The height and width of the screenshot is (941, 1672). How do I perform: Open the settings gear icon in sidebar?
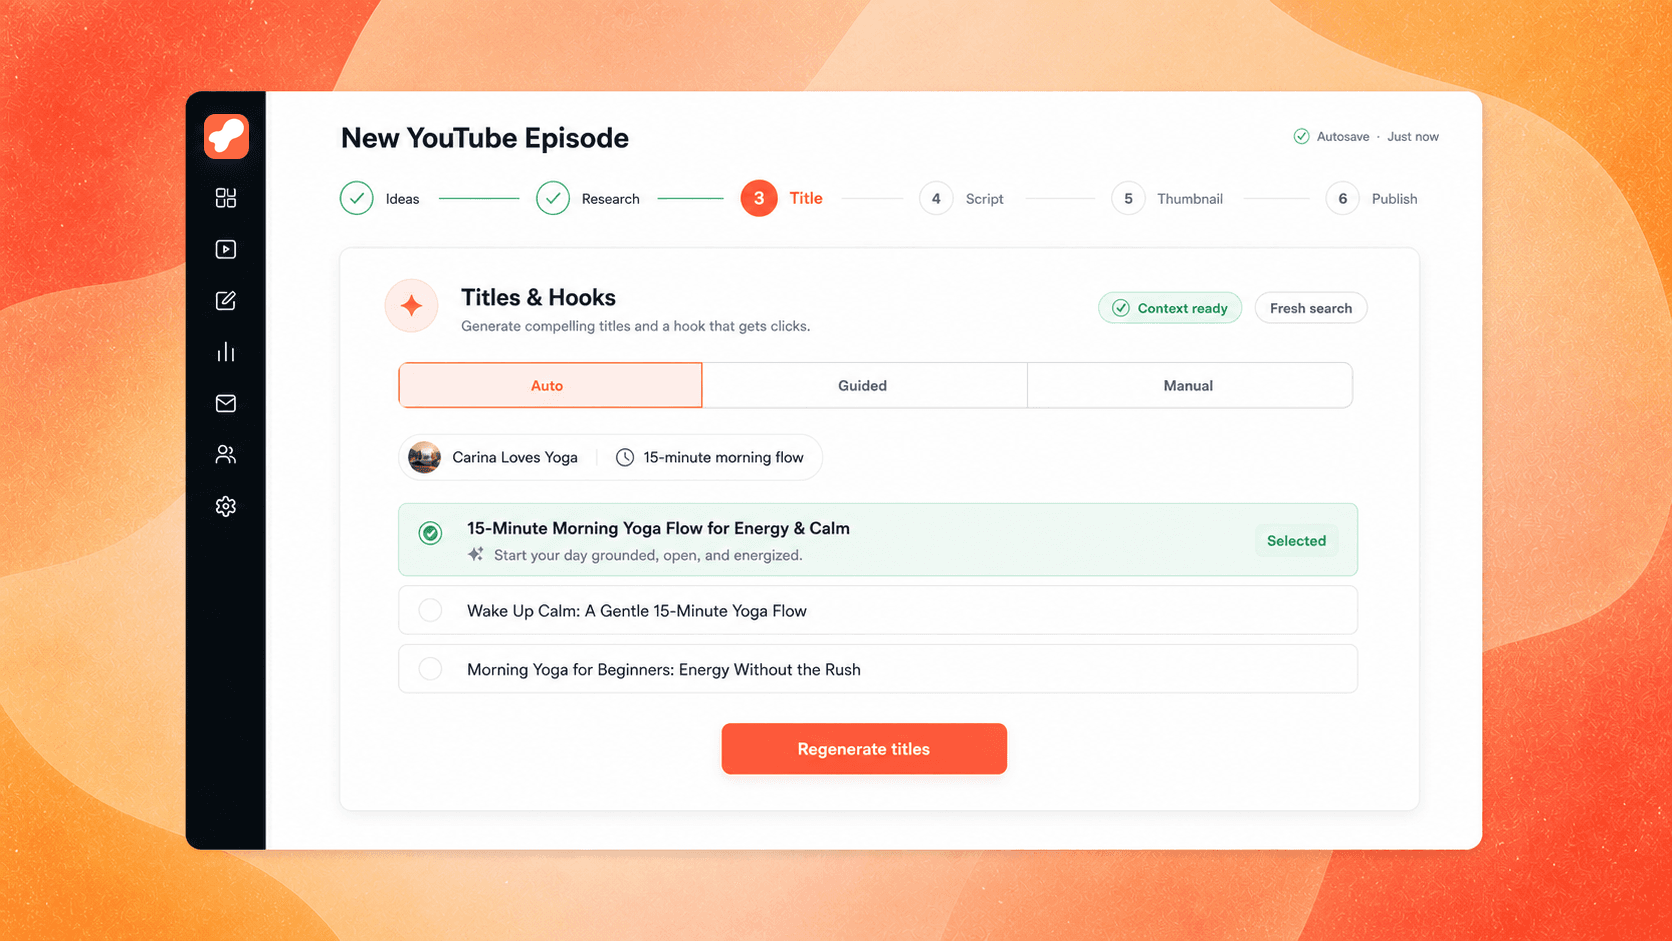[x=226, y=506]
